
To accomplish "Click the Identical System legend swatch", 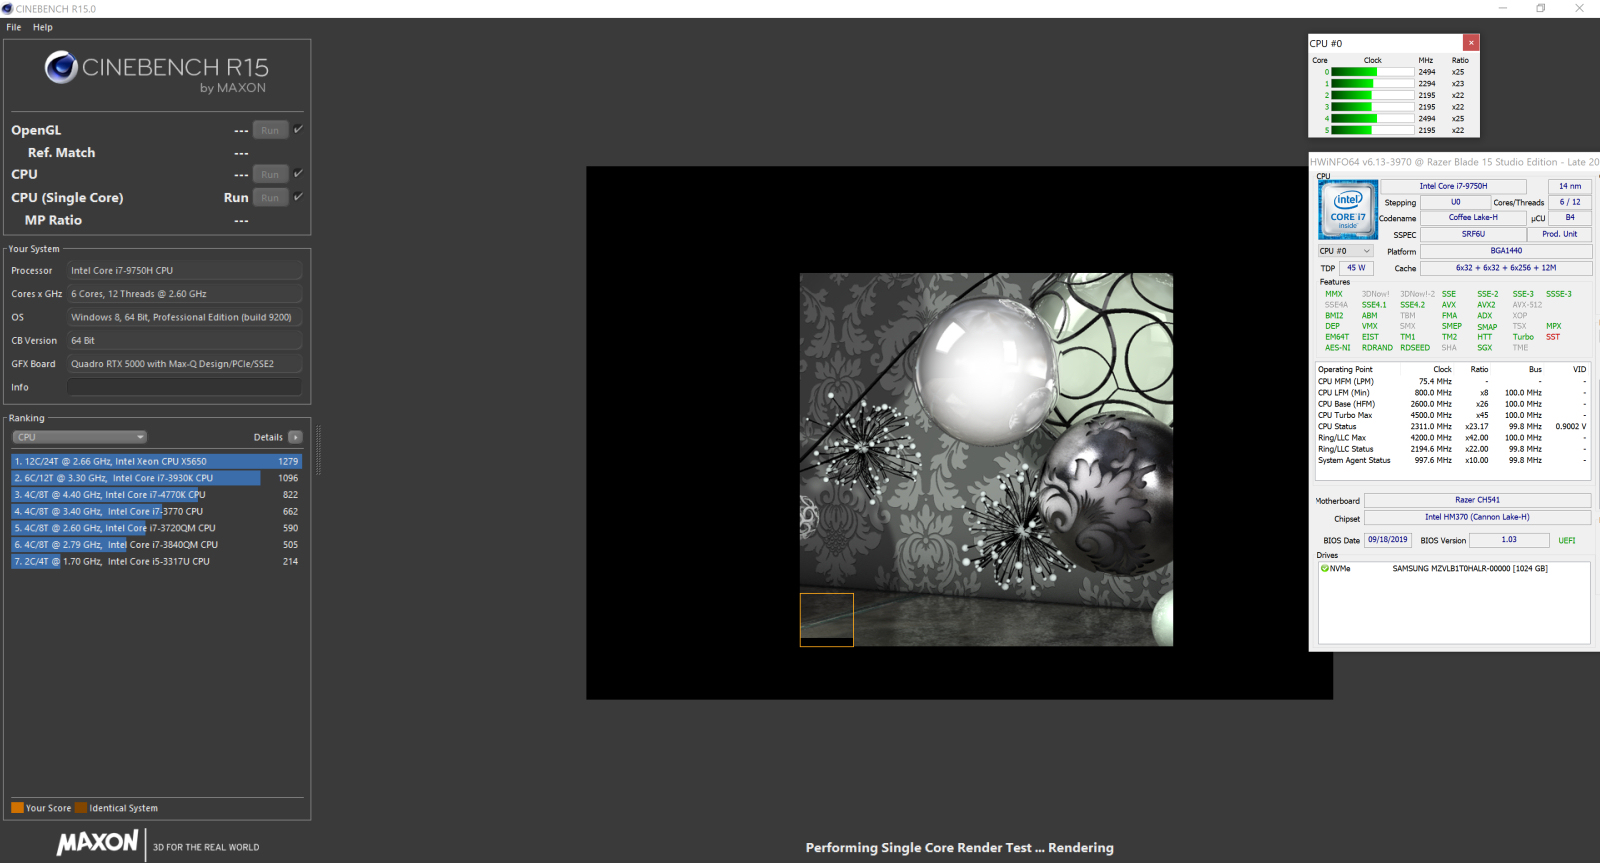I will point(81,808).
